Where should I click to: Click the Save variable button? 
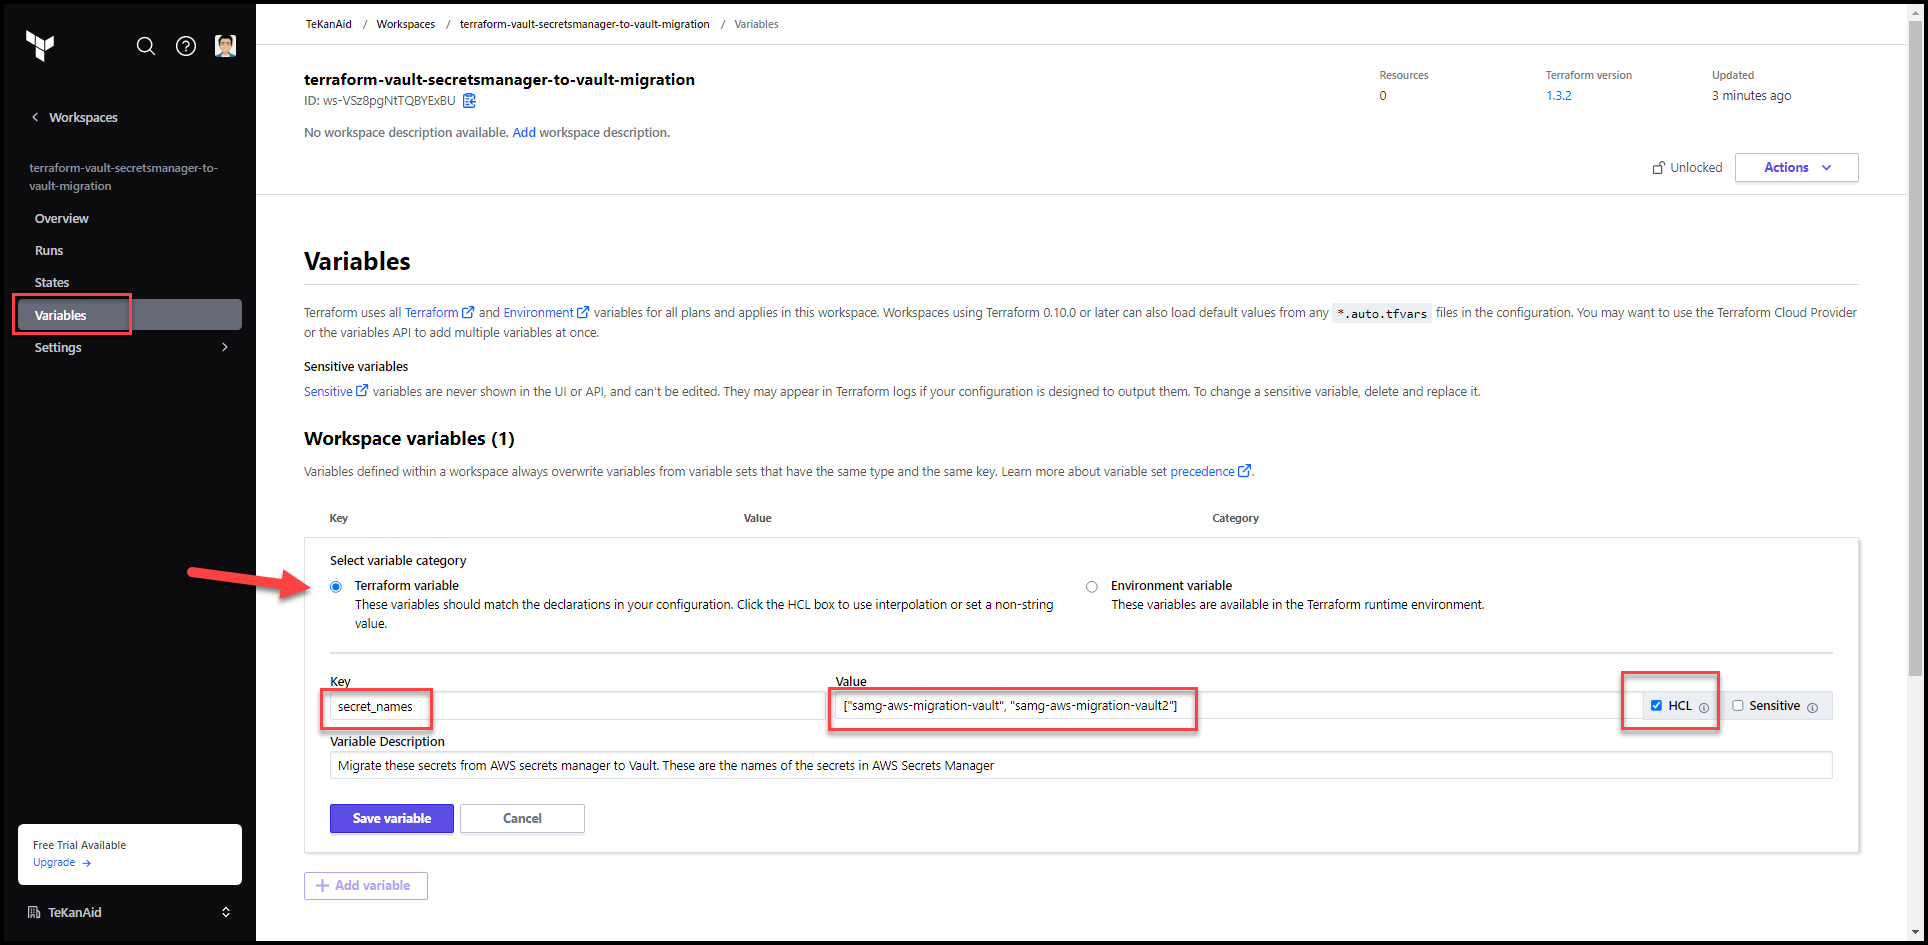tap(391, 818)
